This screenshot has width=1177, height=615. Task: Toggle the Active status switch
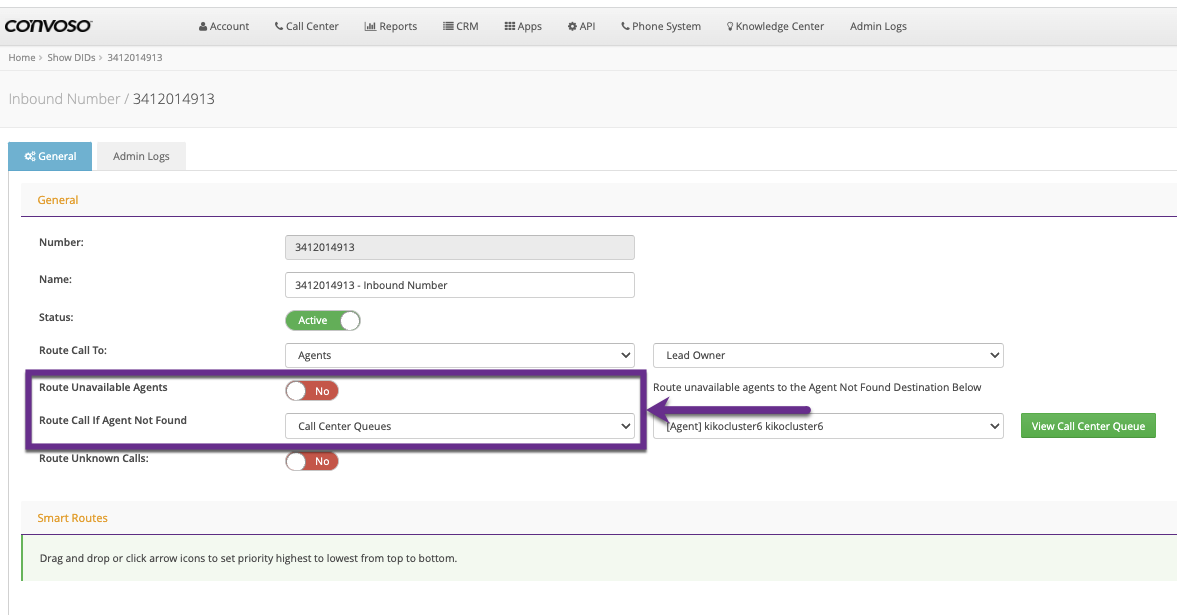coord(322,321)
